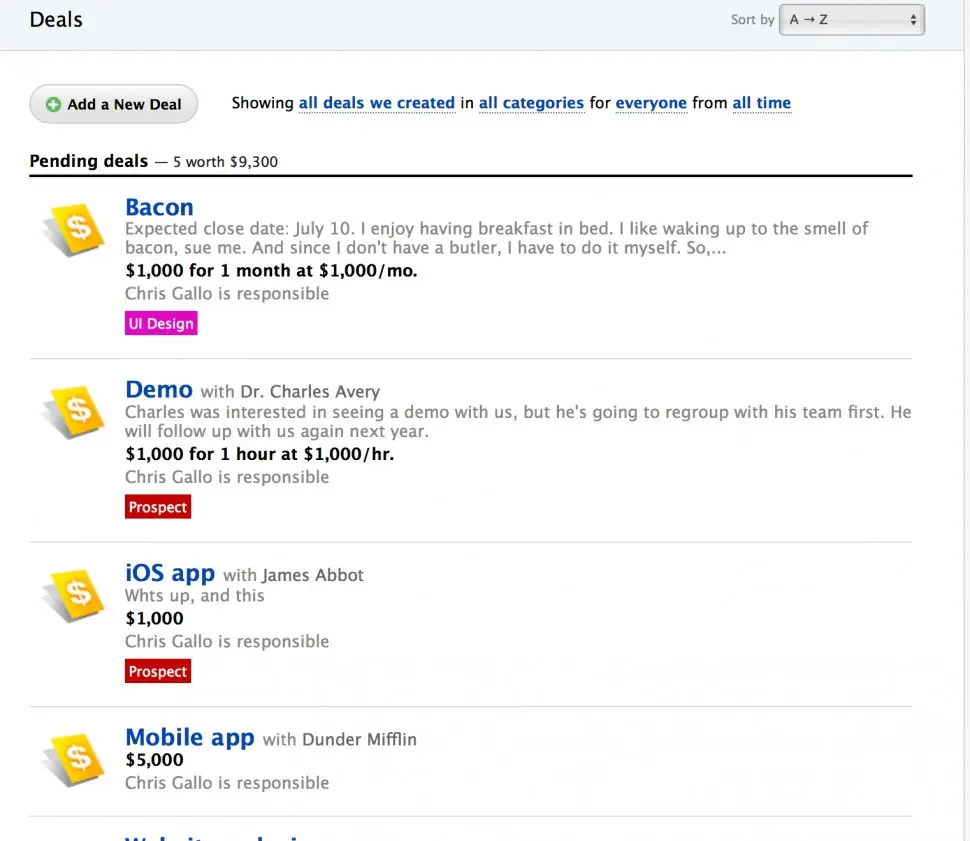Open the Mobile app deal
This screenshot has height=841, width=970.
point(190,738)
